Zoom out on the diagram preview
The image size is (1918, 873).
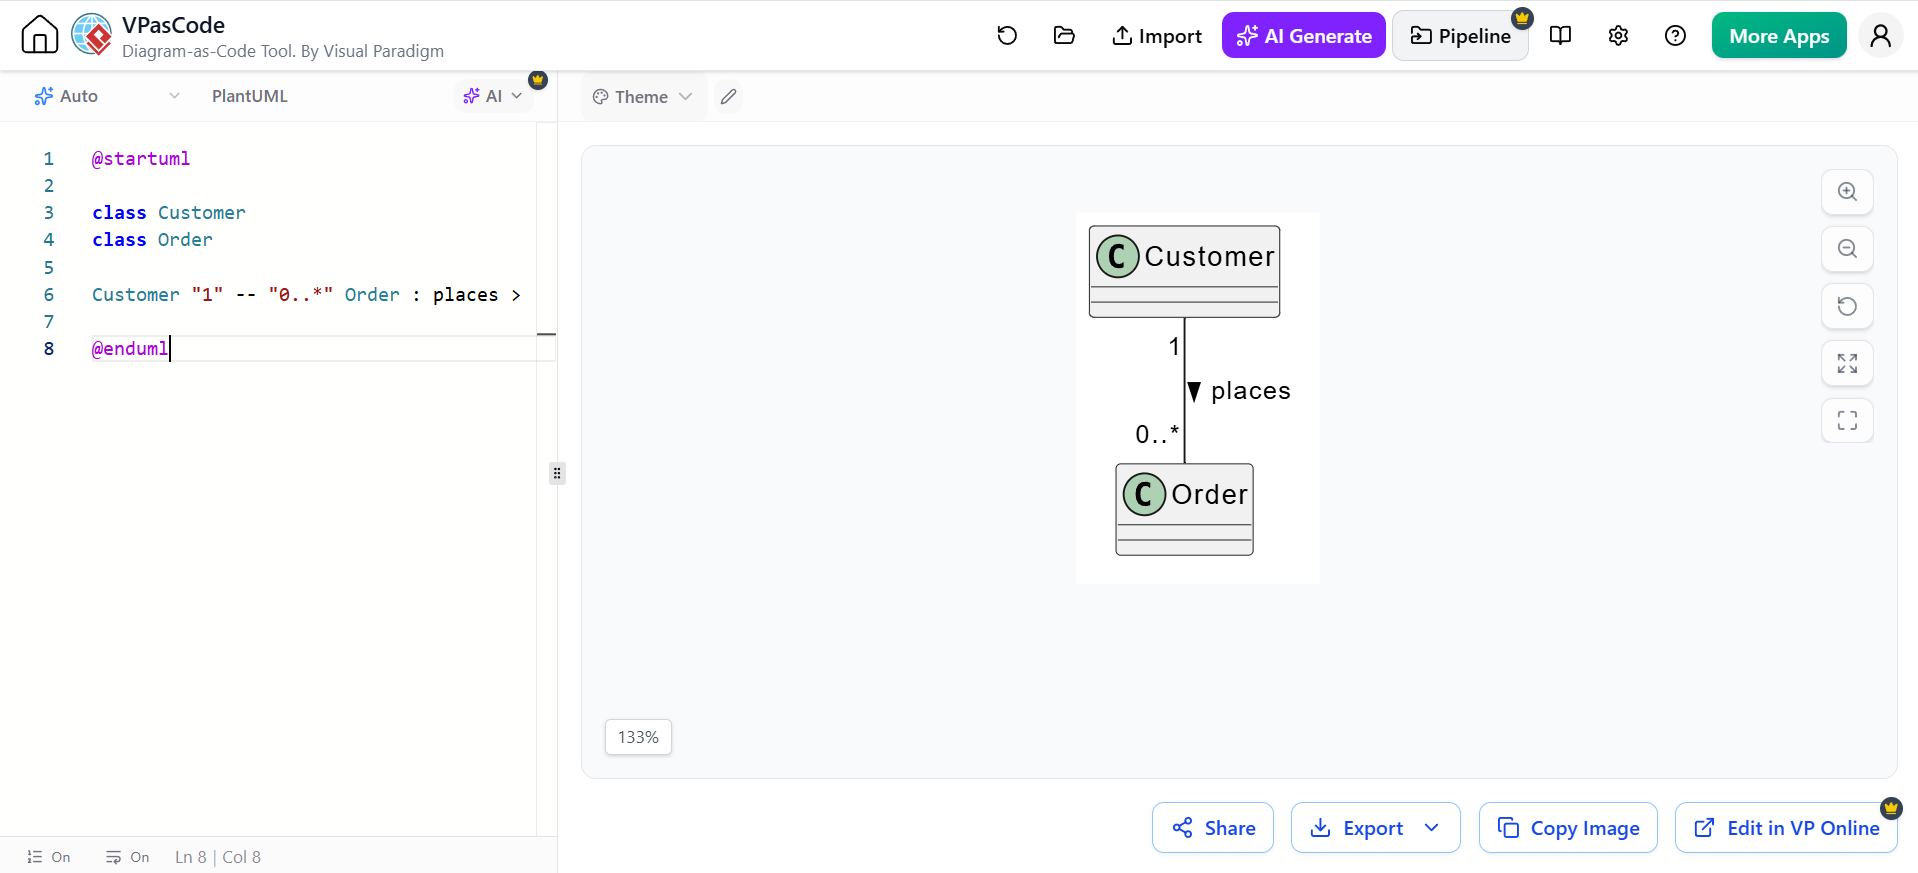pyautogui.click(x=1847, y=249)
